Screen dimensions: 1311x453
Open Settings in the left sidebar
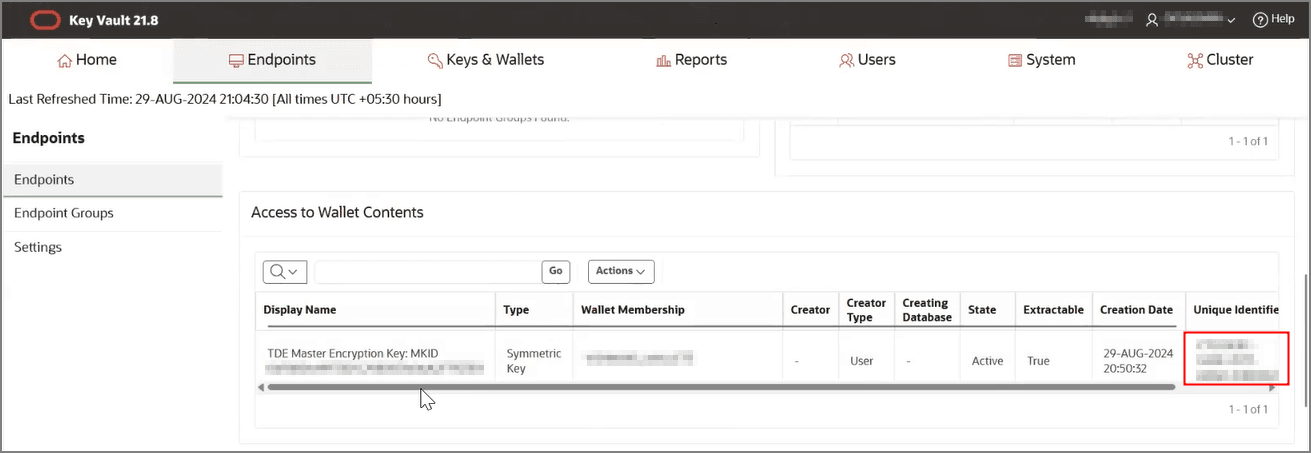pyautogui.click(x=111, y=247)
